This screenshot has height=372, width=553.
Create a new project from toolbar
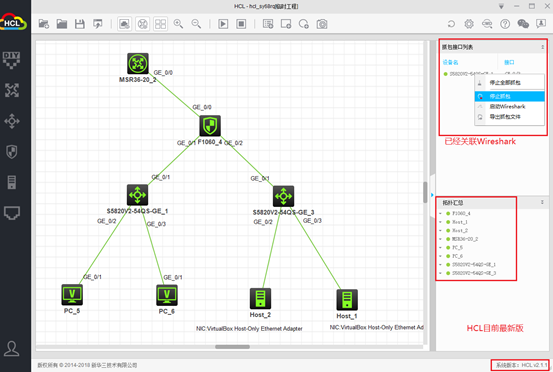point(44,24)
